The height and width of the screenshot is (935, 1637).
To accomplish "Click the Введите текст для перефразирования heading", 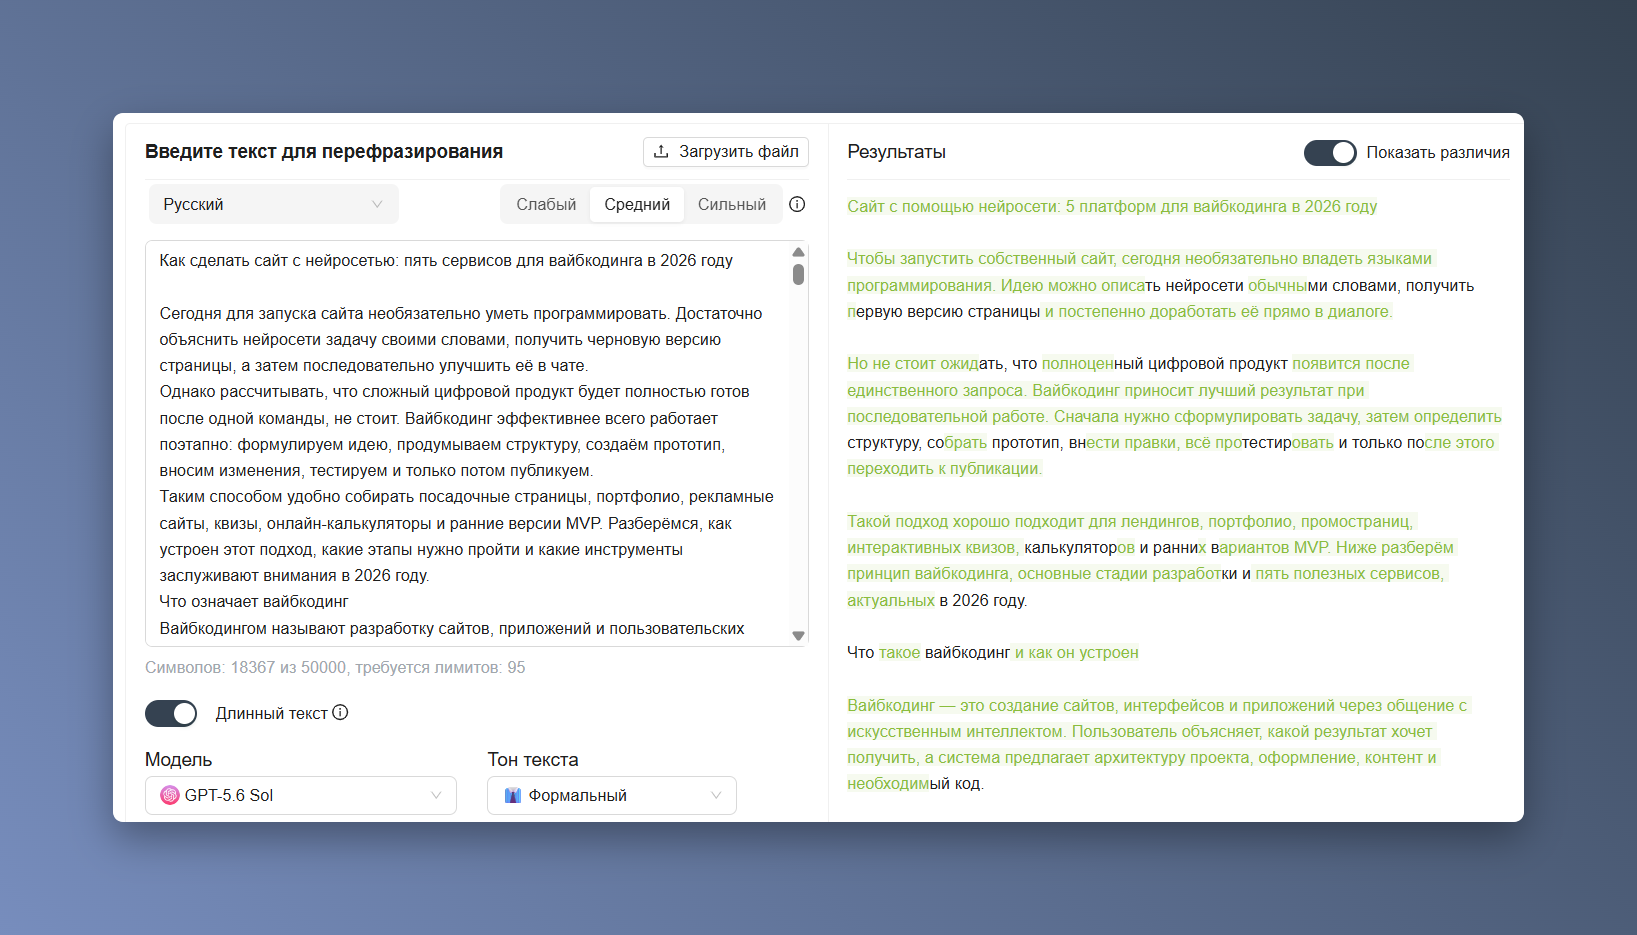I will (x=324, y=151).
